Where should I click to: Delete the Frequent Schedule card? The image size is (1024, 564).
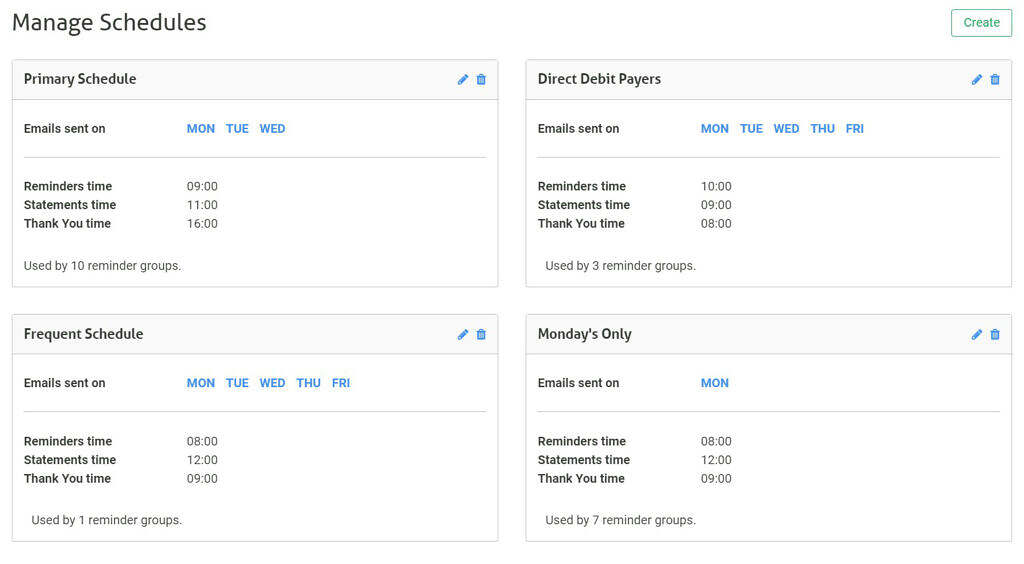point(481,335)
